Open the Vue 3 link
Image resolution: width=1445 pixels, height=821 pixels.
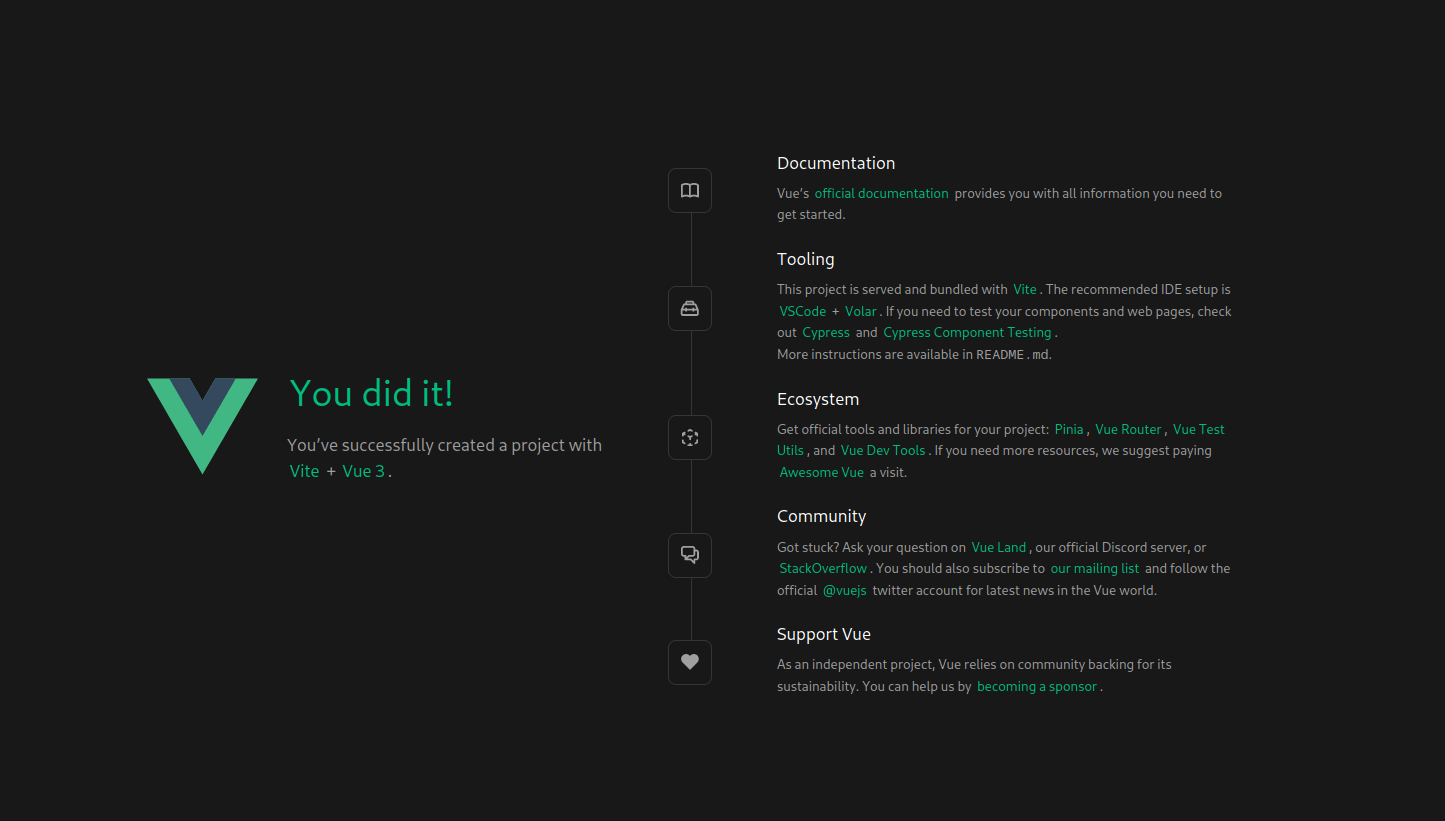[x=364, y=471]
